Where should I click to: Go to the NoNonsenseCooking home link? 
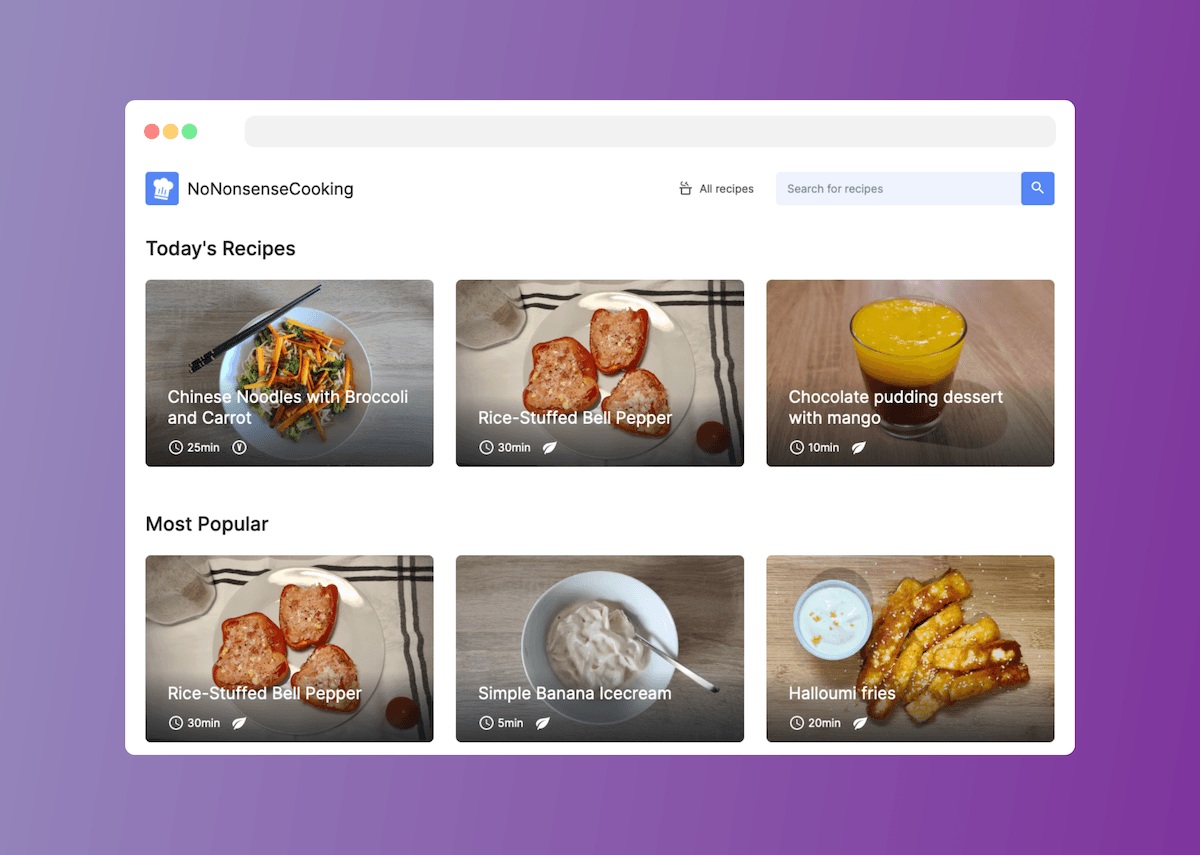pos(250,188)
